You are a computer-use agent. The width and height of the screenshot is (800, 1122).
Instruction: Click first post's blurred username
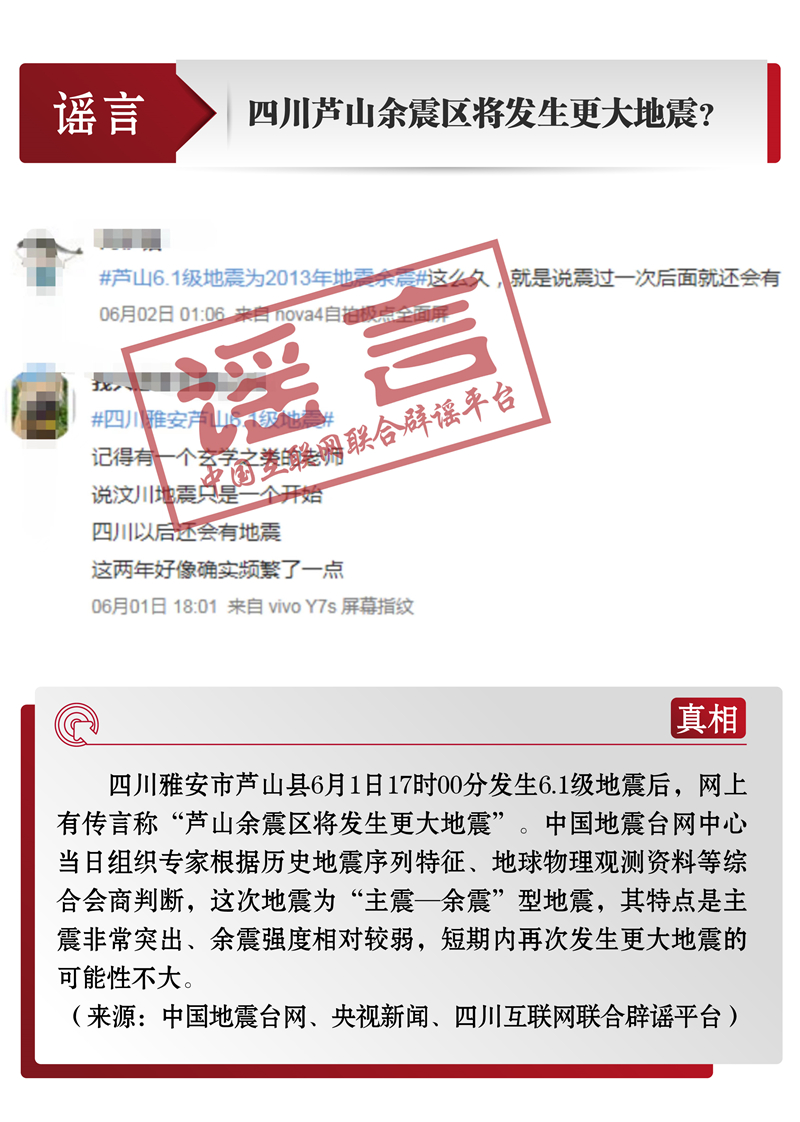click(x=131, y=240)
